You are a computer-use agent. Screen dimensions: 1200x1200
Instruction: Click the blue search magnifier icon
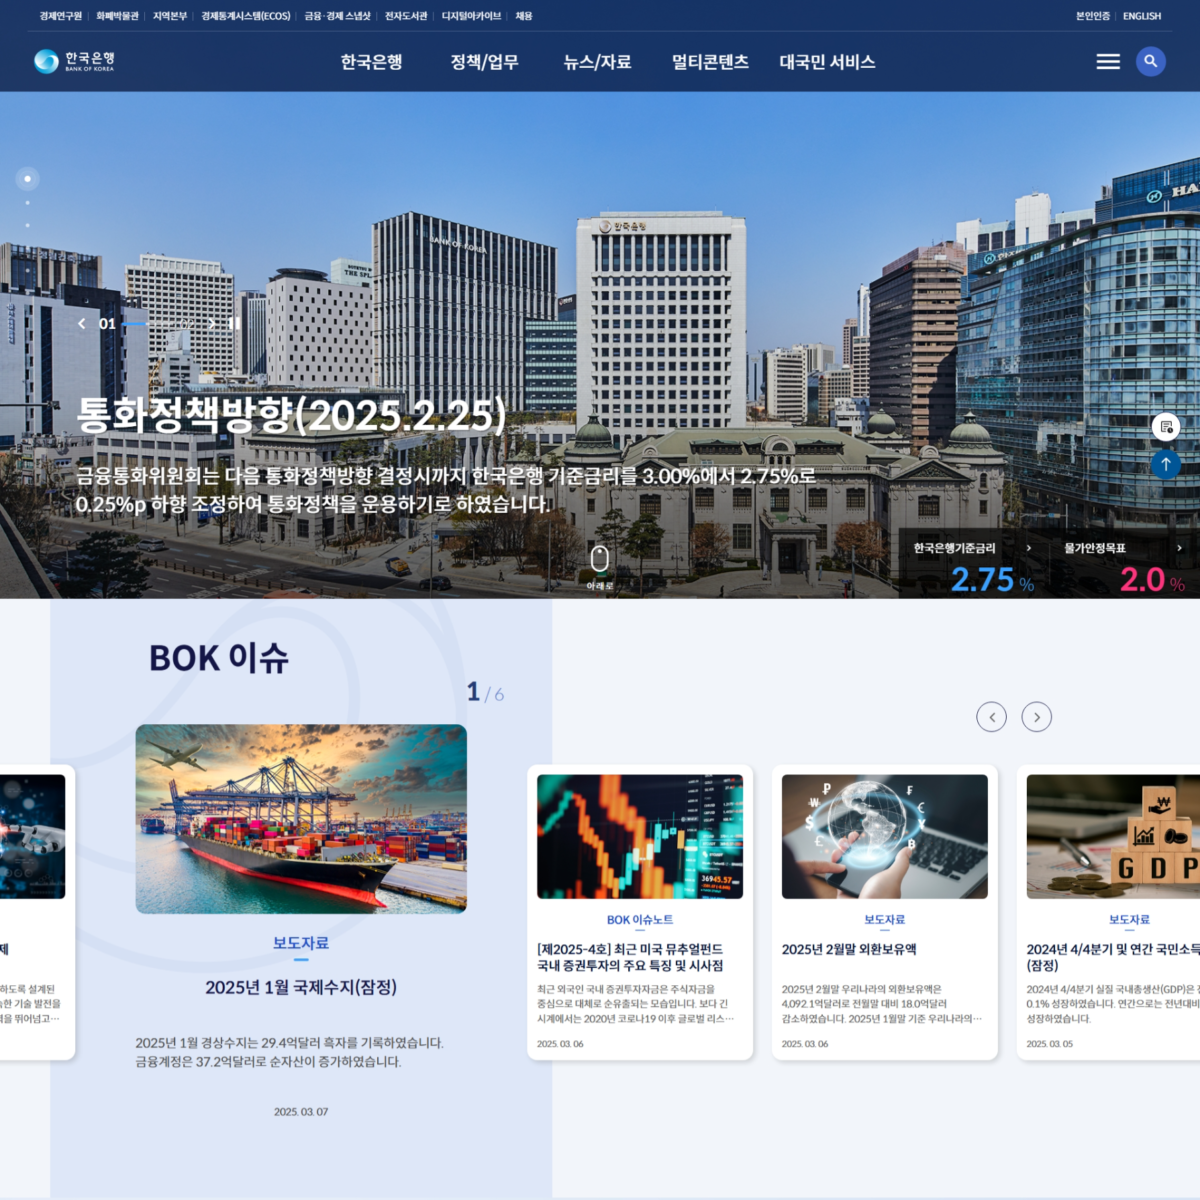point(1150,62)
